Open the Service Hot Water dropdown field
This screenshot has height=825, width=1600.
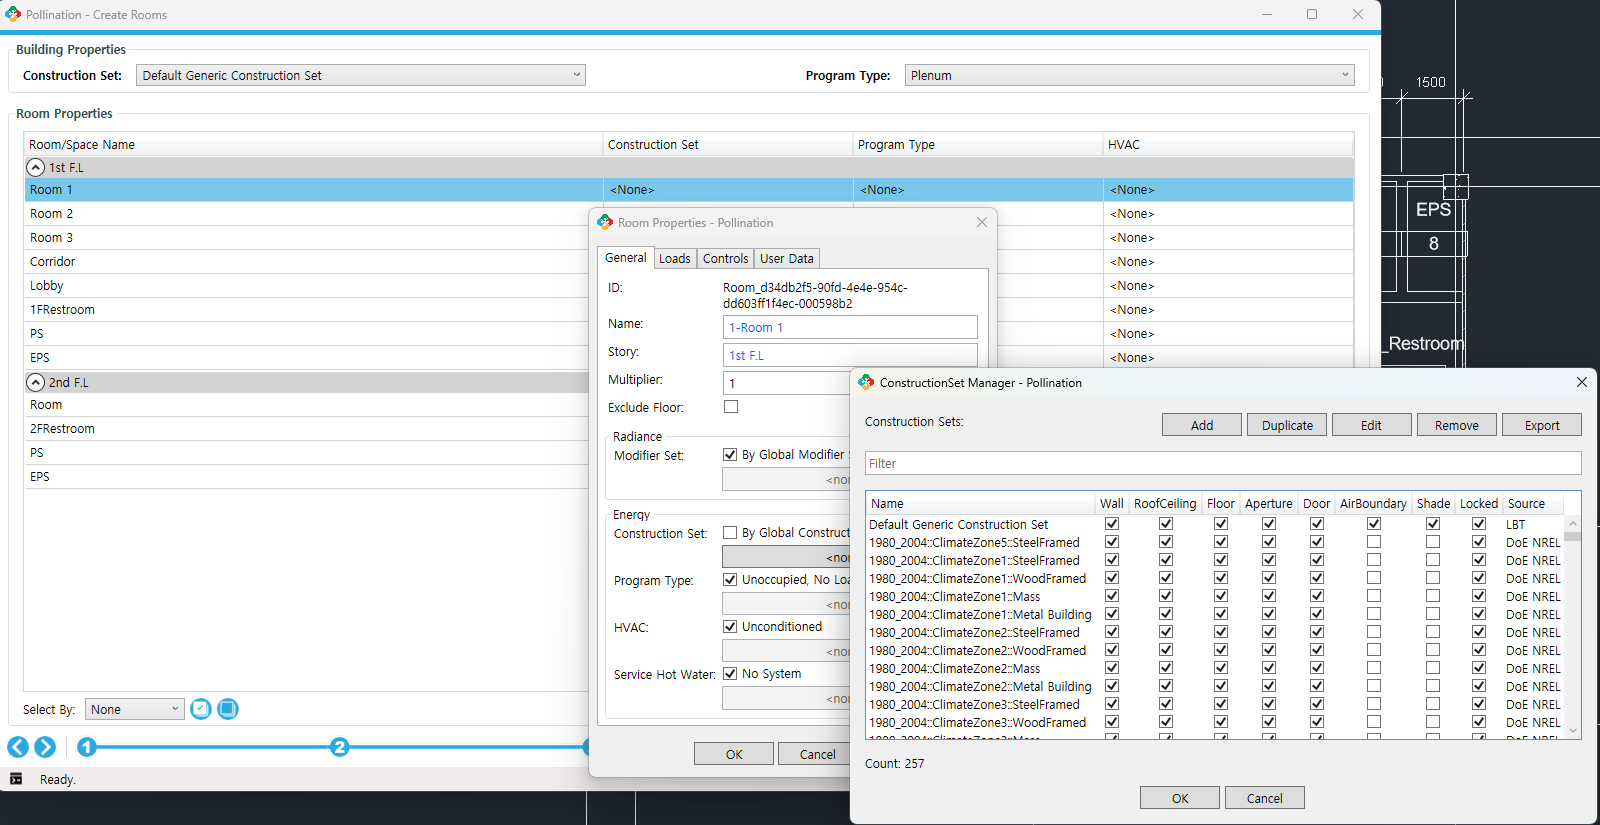point(786,698)
